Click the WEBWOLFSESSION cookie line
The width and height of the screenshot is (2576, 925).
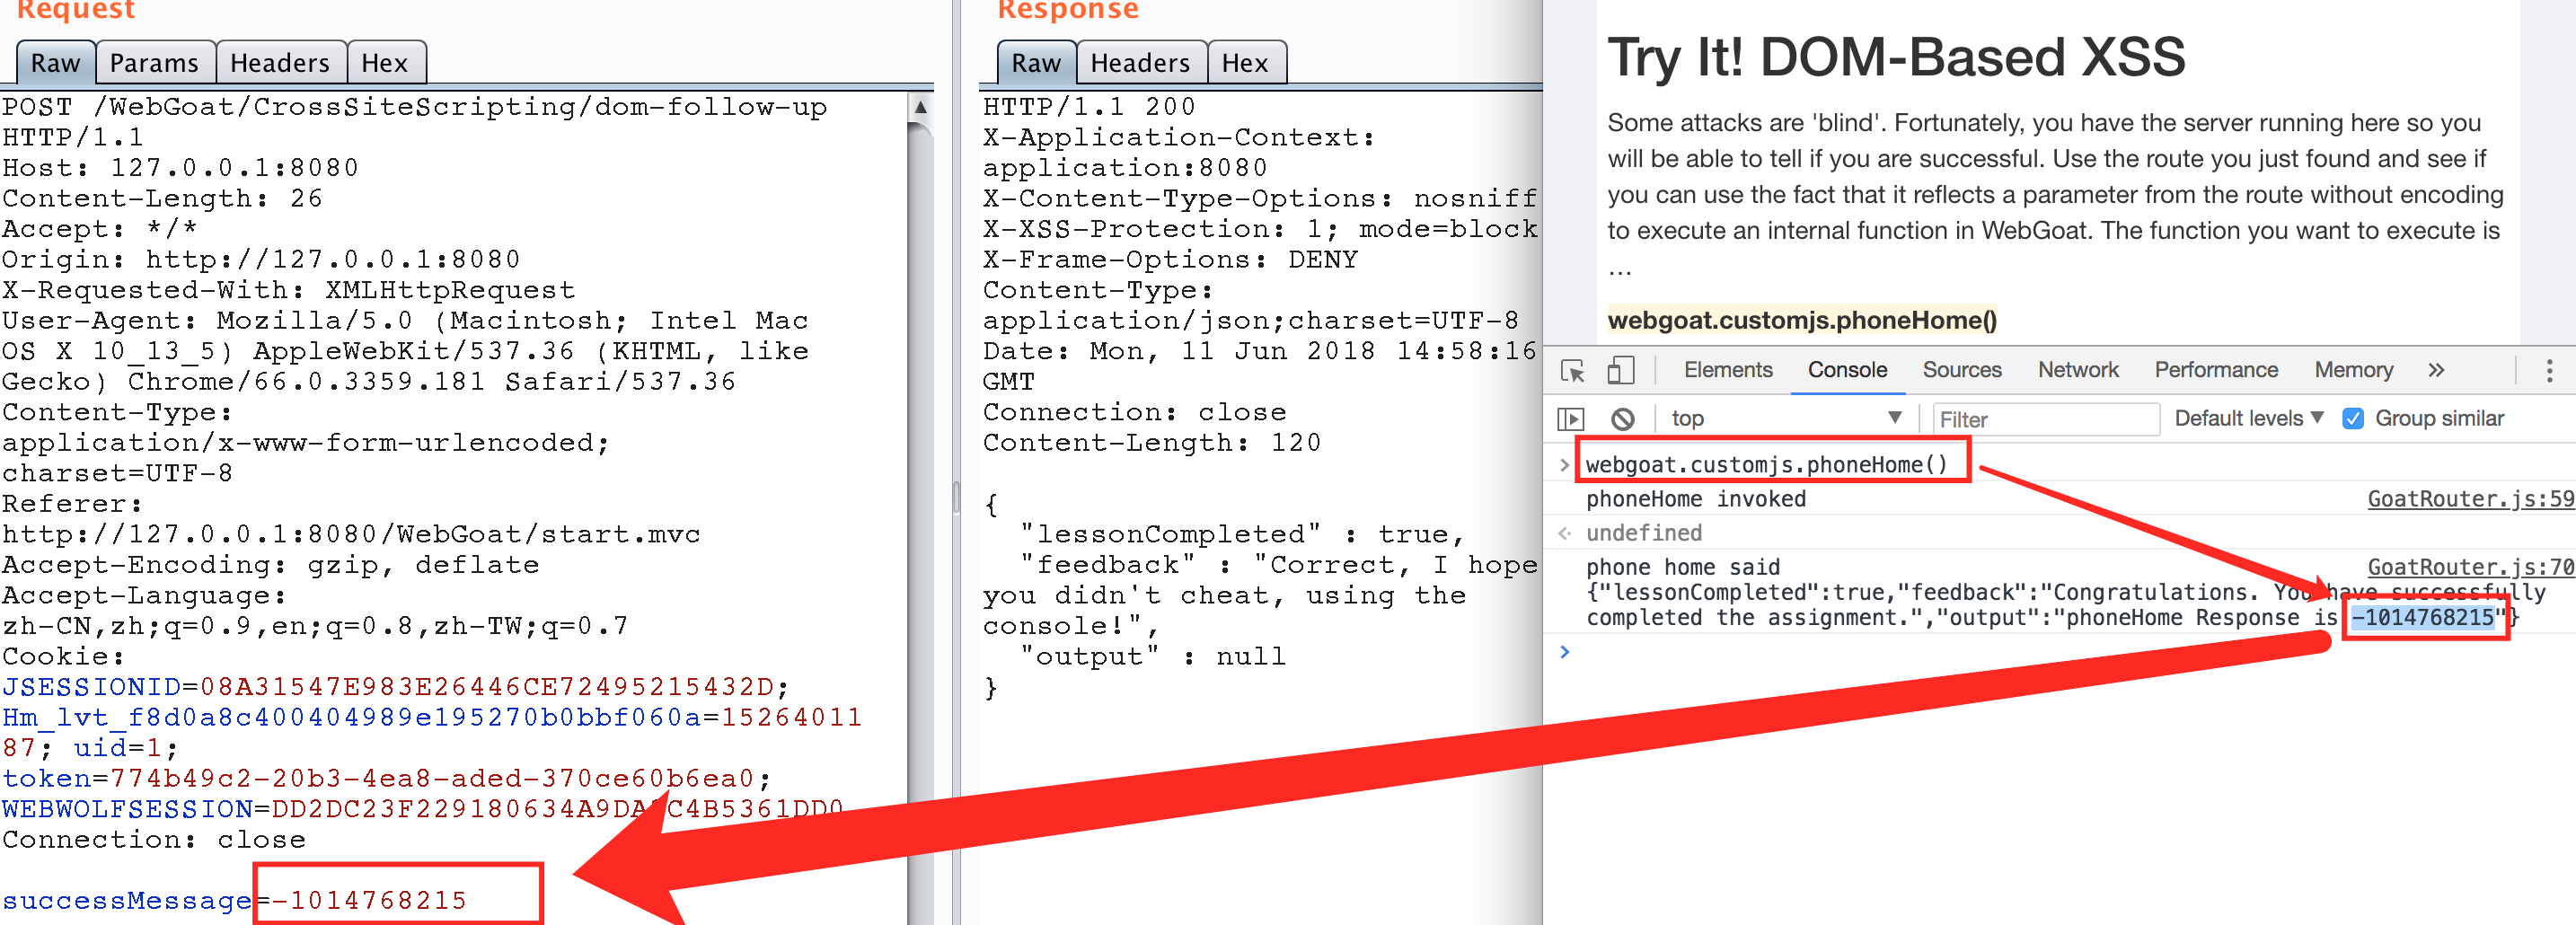click(x=423, y=809)
